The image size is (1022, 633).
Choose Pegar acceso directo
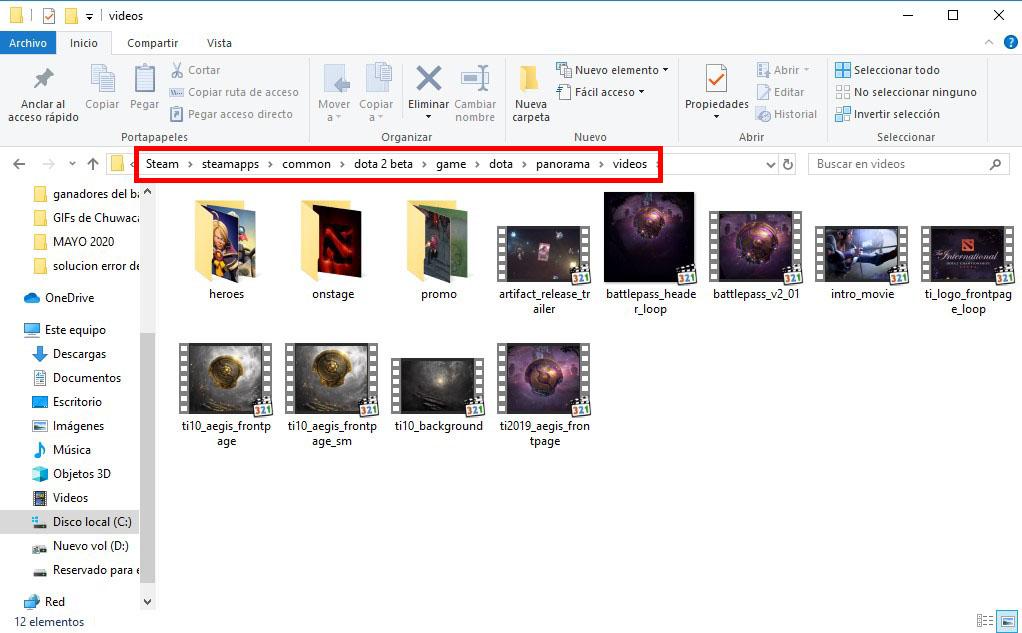tap(231, 114)
